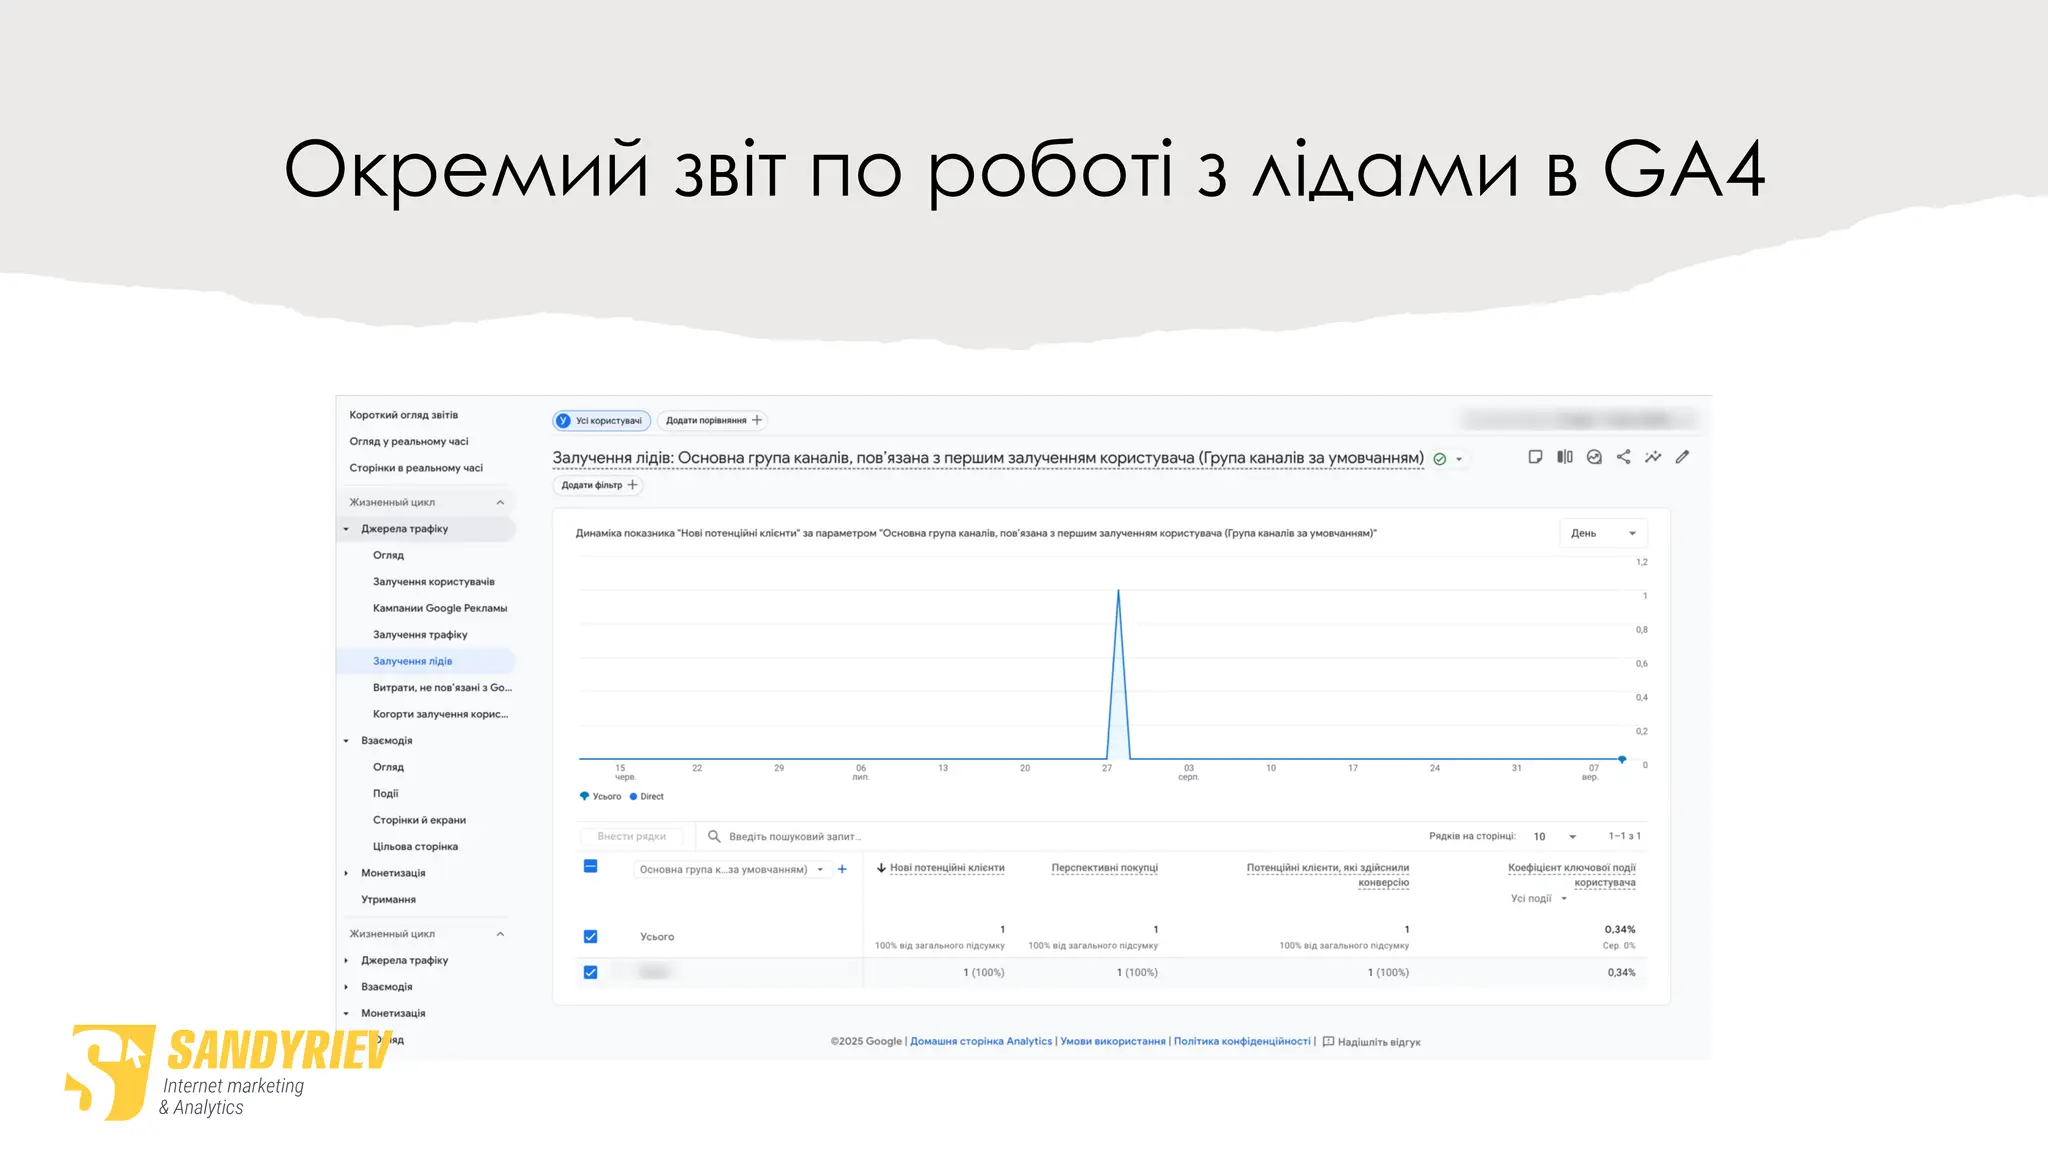Open the 'День' granularity dropdown
The image size is (2048, 1152).
coord(1603,533)
